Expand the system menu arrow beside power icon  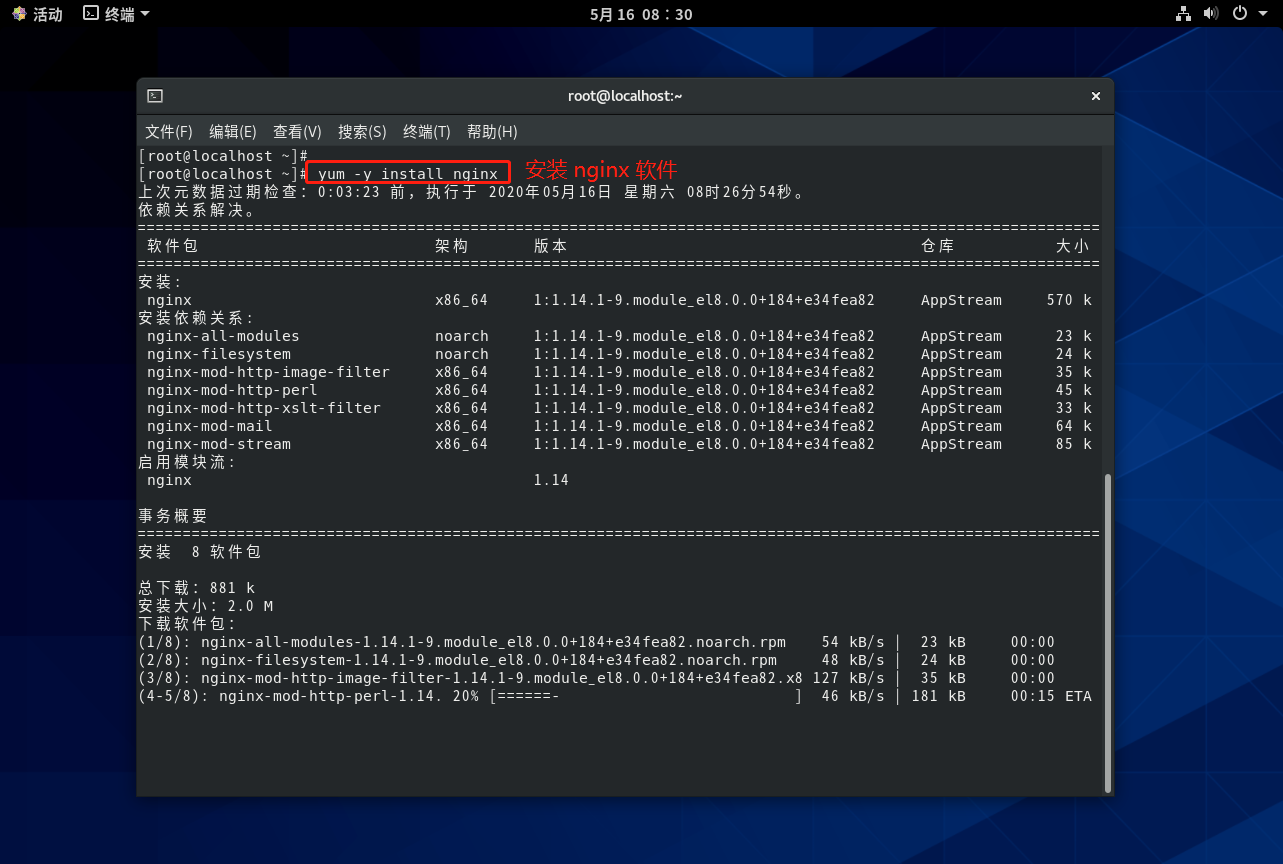tap(1262, 14)
